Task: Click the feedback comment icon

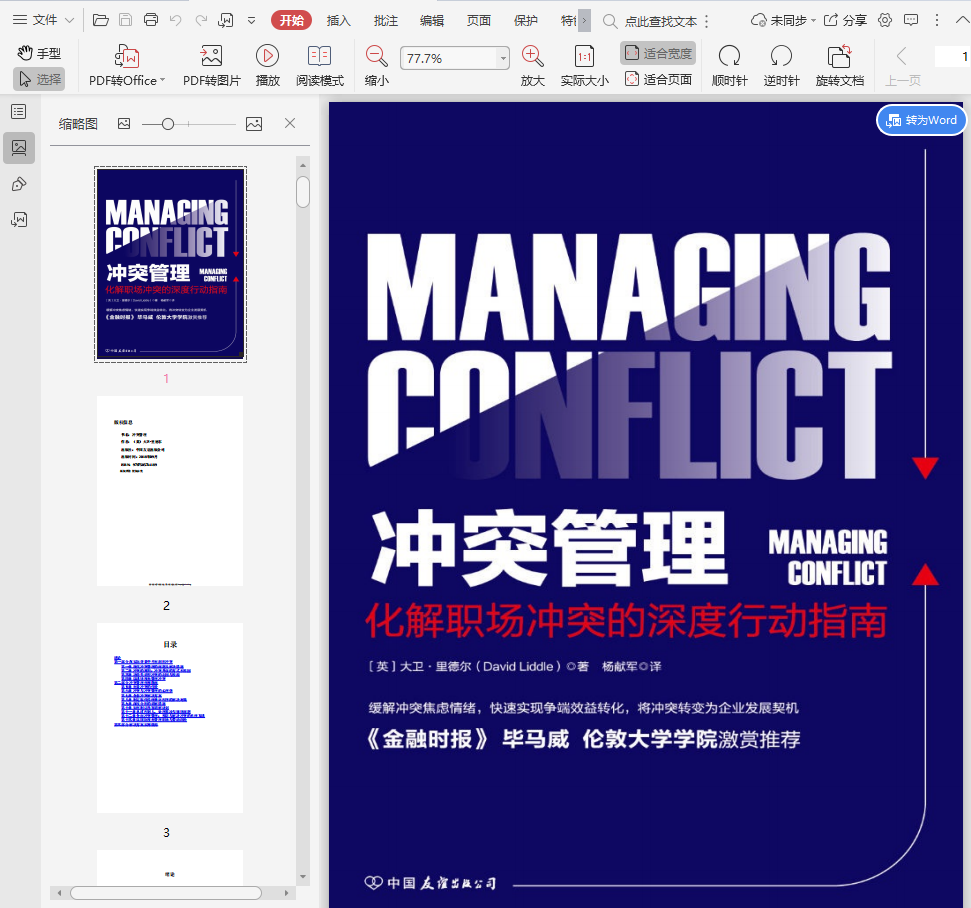Action: 911,20
